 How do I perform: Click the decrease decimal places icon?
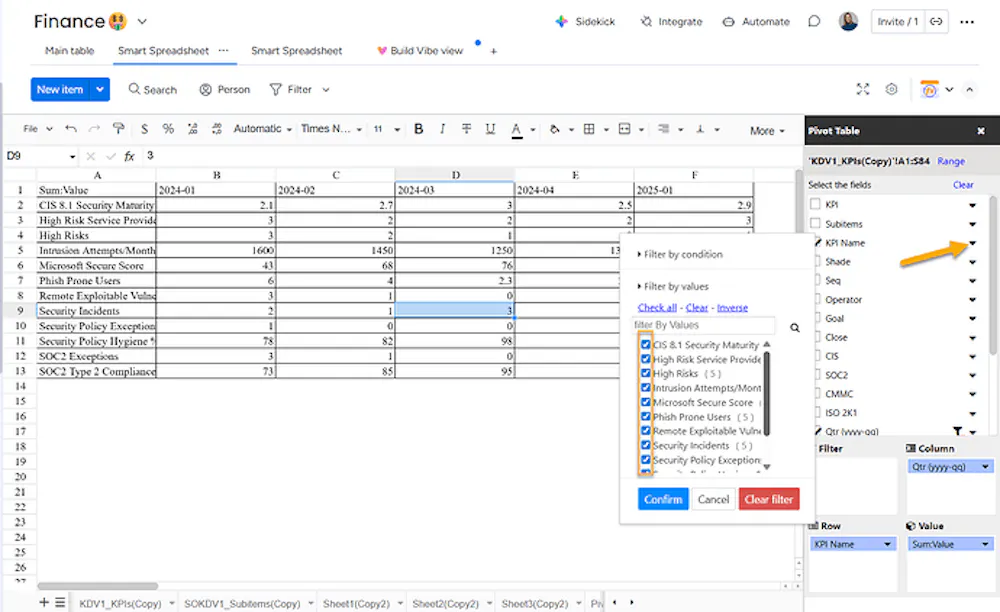(x=193, y=129)
